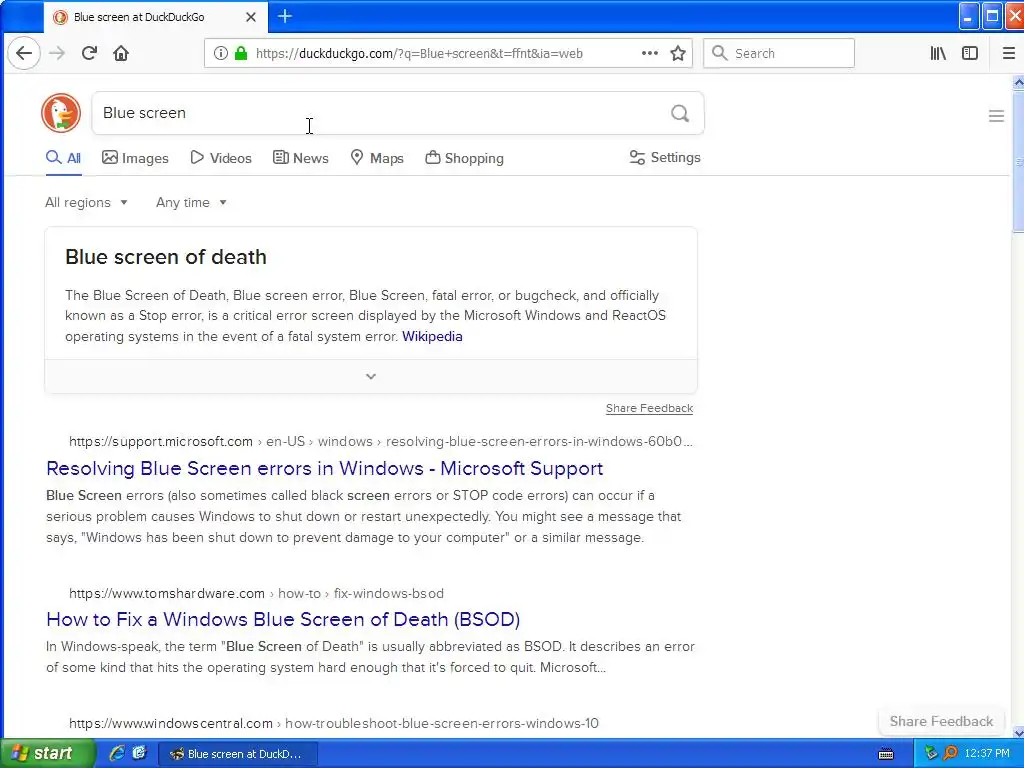
Task: Click the support.microsoft.com result URL
Action: (x=381, y=441)
